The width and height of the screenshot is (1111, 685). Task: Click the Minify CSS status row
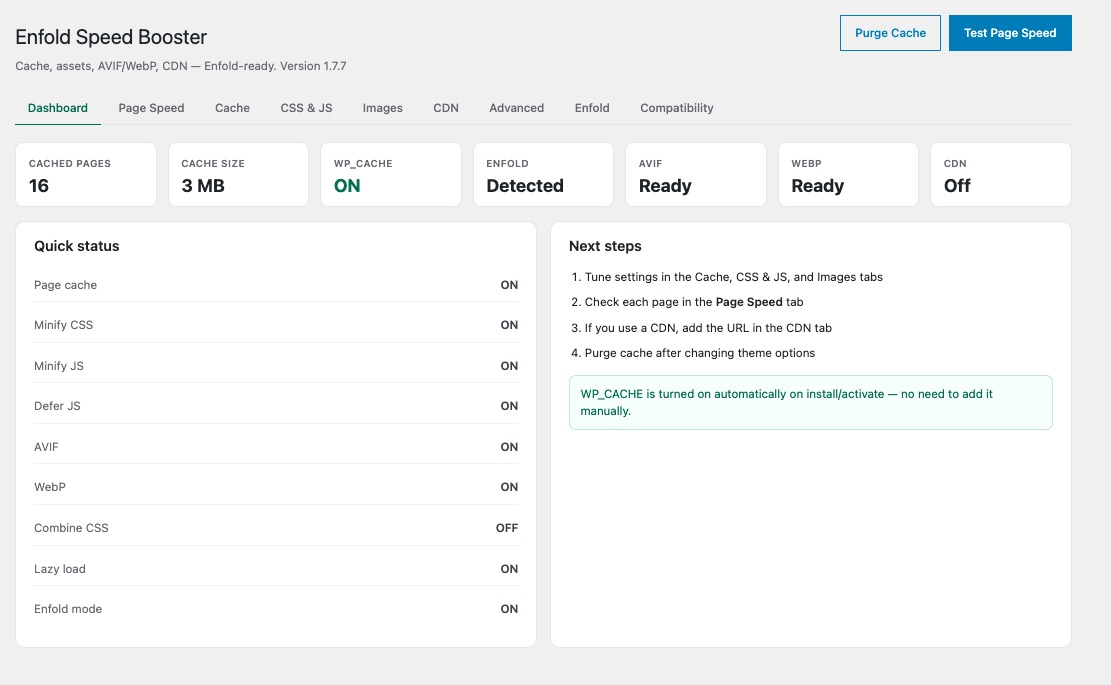point(276,325)
